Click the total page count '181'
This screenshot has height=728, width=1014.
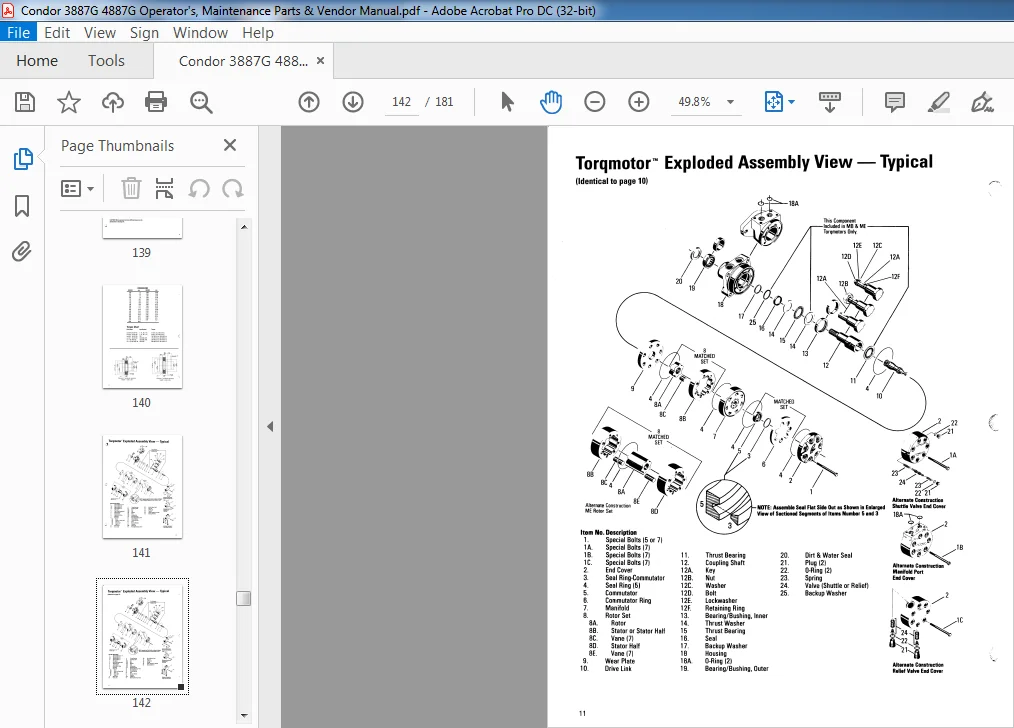(x=444, y=102)
